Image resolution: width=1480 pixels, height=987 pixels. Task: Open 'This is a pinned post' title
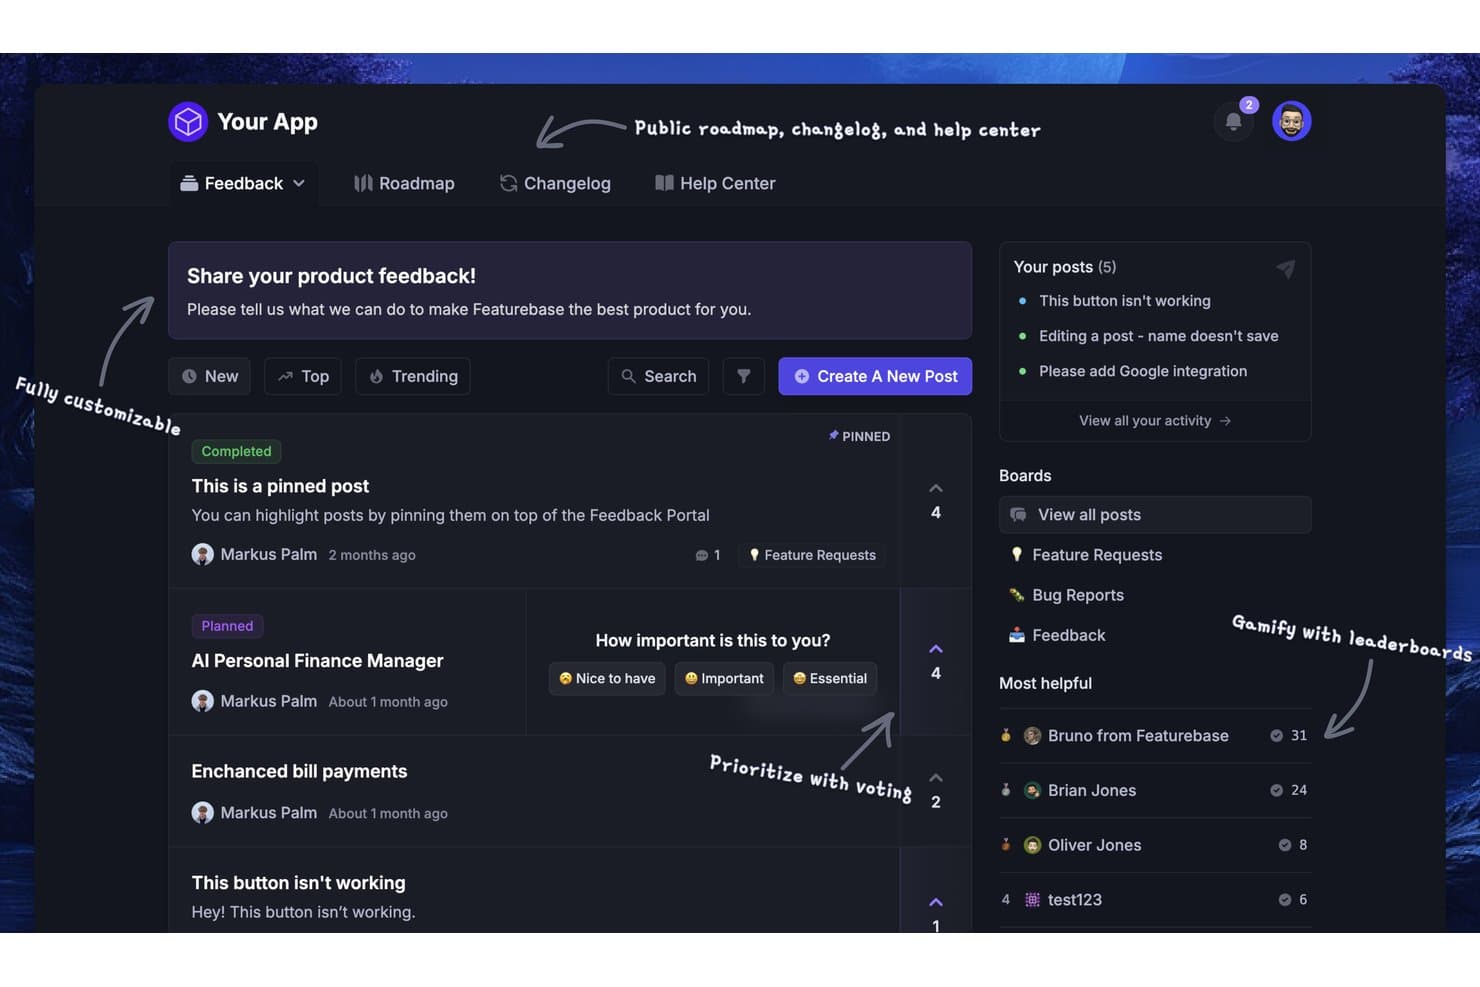point(280,486)
